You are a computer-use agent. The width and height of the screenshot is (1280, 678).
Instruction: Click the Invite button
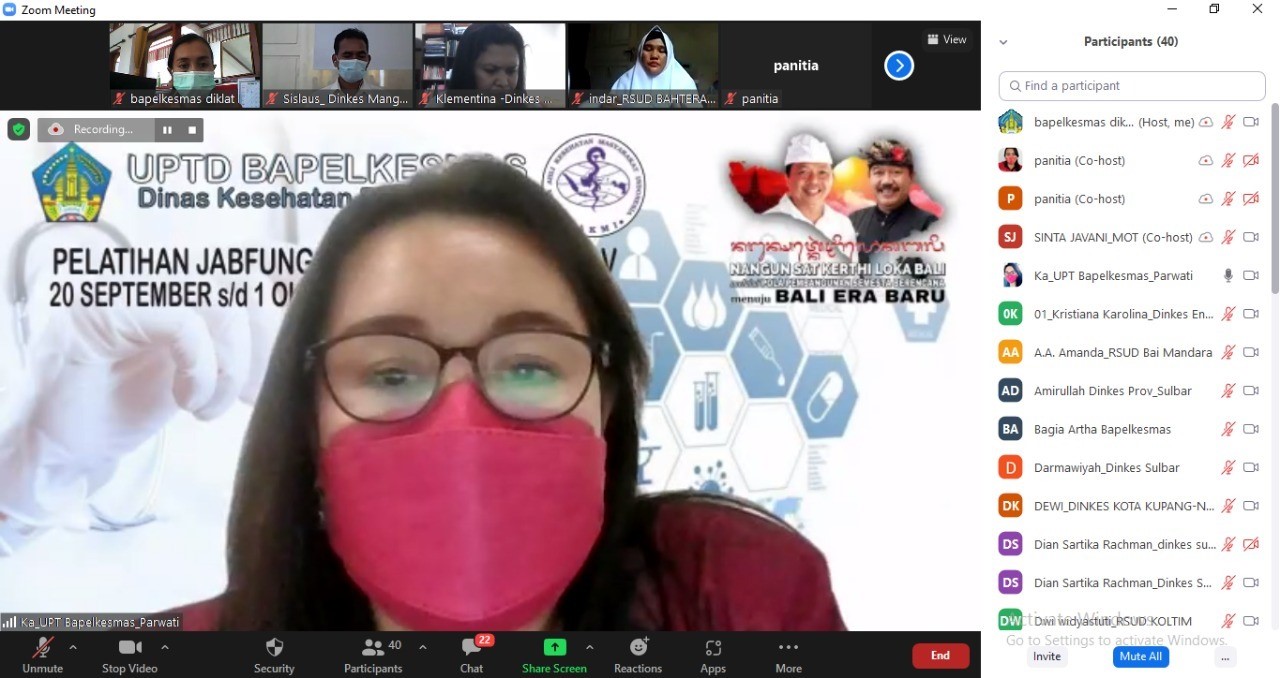pos(1047,657)
